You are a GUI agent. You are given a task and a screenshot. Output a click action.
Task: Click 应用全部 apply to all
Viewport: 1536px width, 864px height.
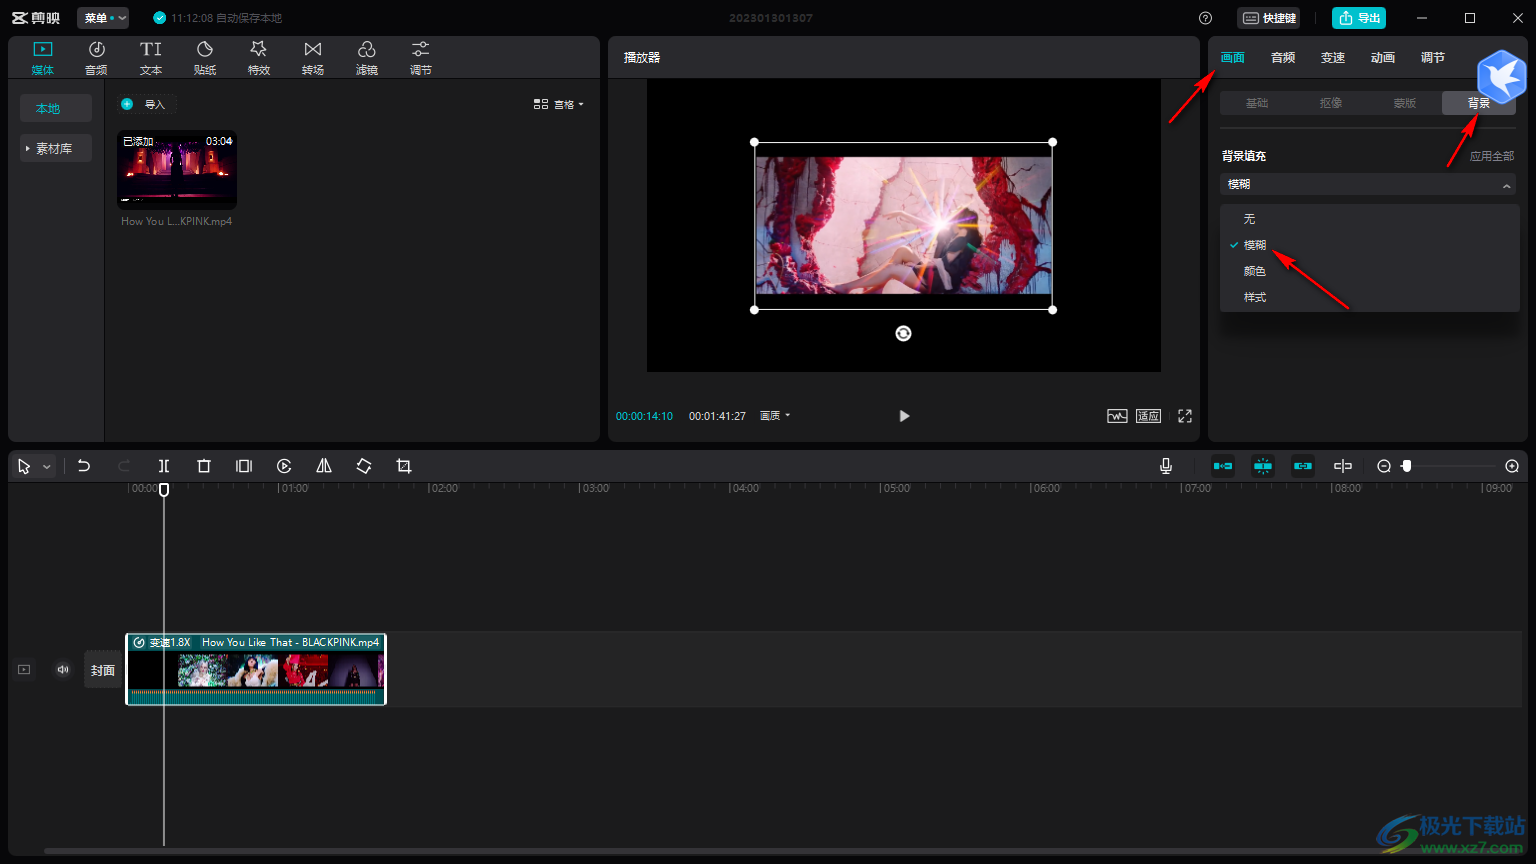pos(1492,156)
